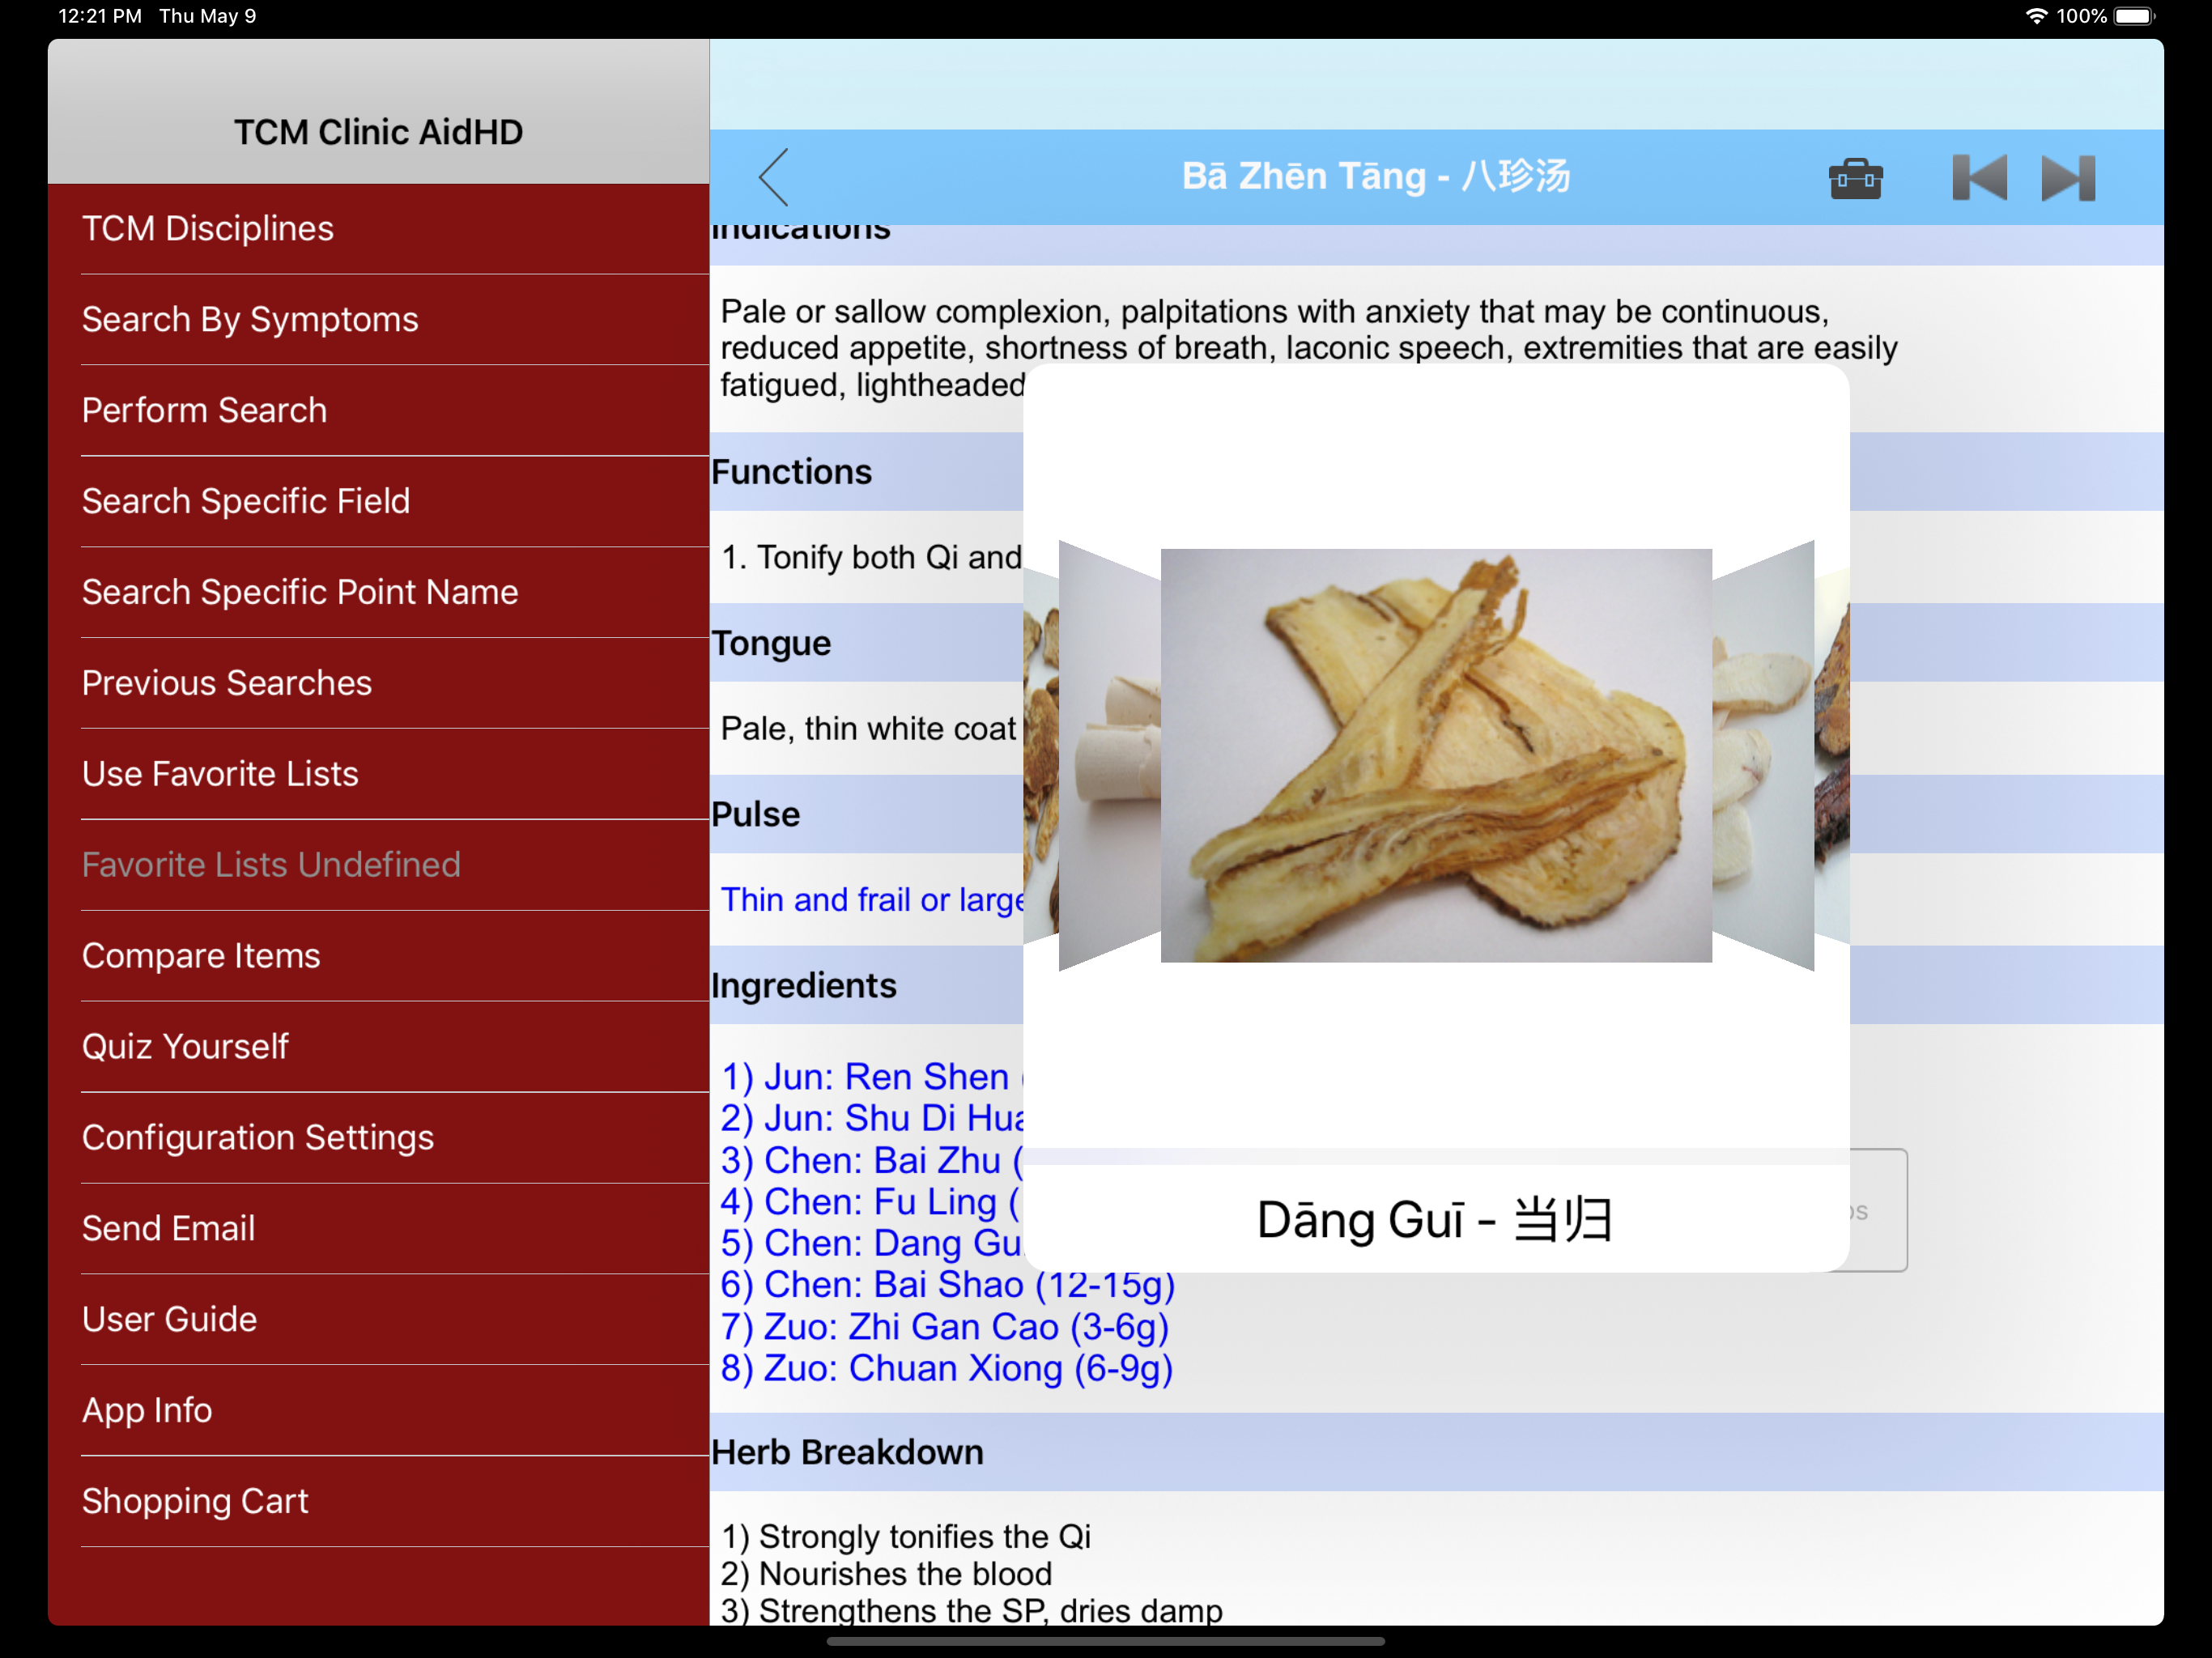Open ingredient Chen: Bai Shao (12-15g)
This screenshot has height=1658, width=2212.
click(948, 1286)
